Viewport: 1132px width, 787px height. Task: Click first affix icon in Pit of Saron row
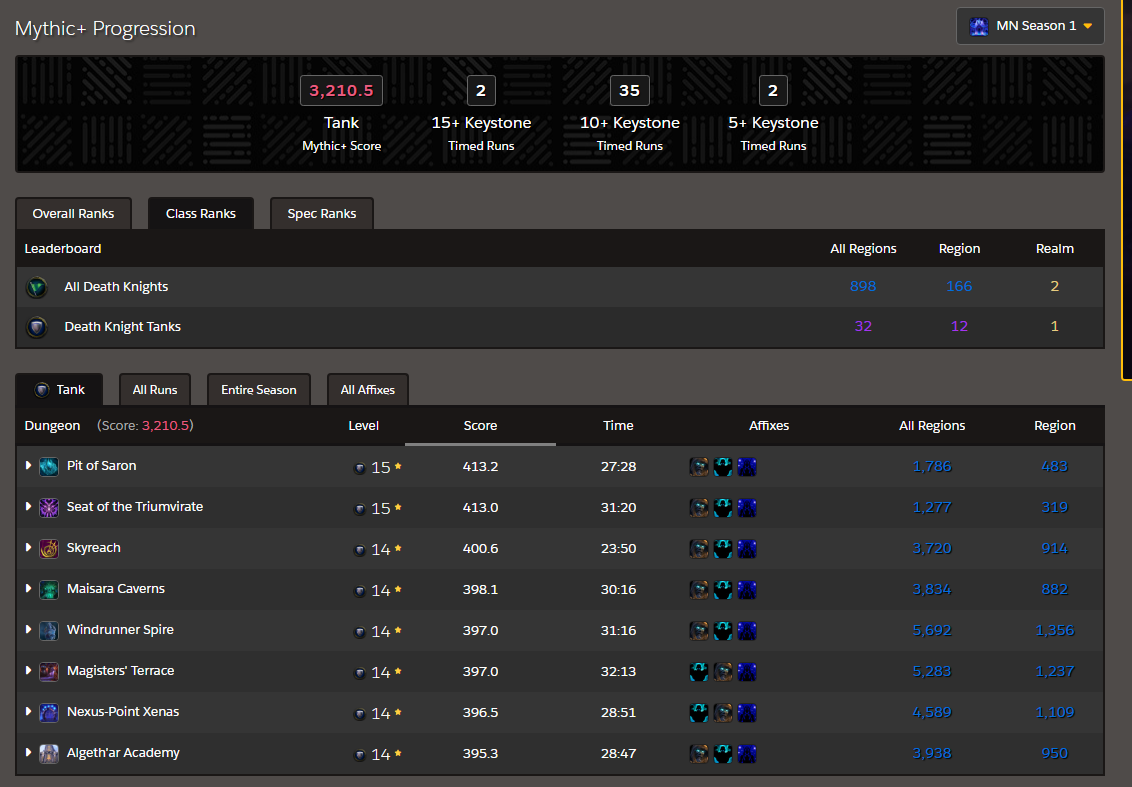[x=699, y=466]
